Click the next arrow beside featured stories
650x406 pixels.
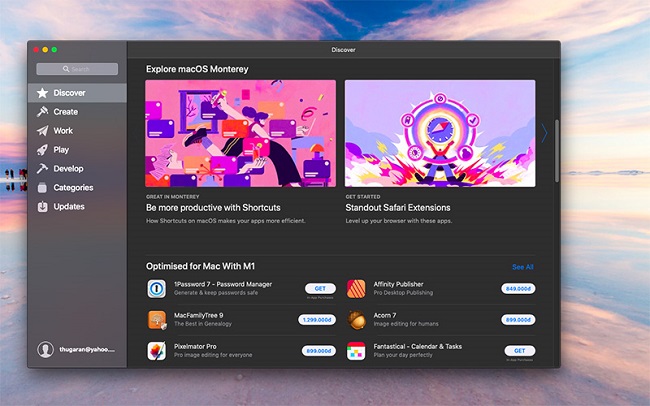coord(545,132)
